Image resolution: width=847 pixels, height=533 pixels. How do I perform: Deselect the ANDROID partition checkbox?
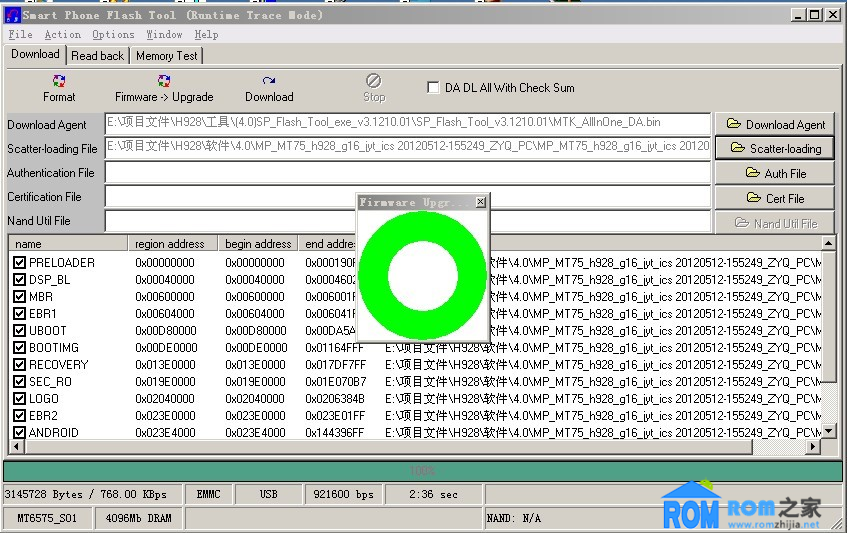point(20,433)
